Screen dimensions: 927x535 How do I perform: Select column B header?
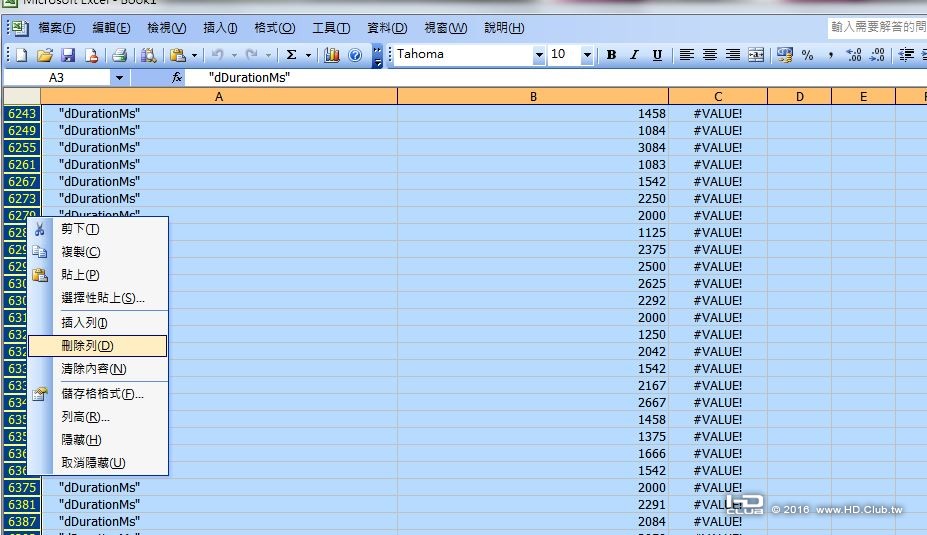tap(533, 96)
